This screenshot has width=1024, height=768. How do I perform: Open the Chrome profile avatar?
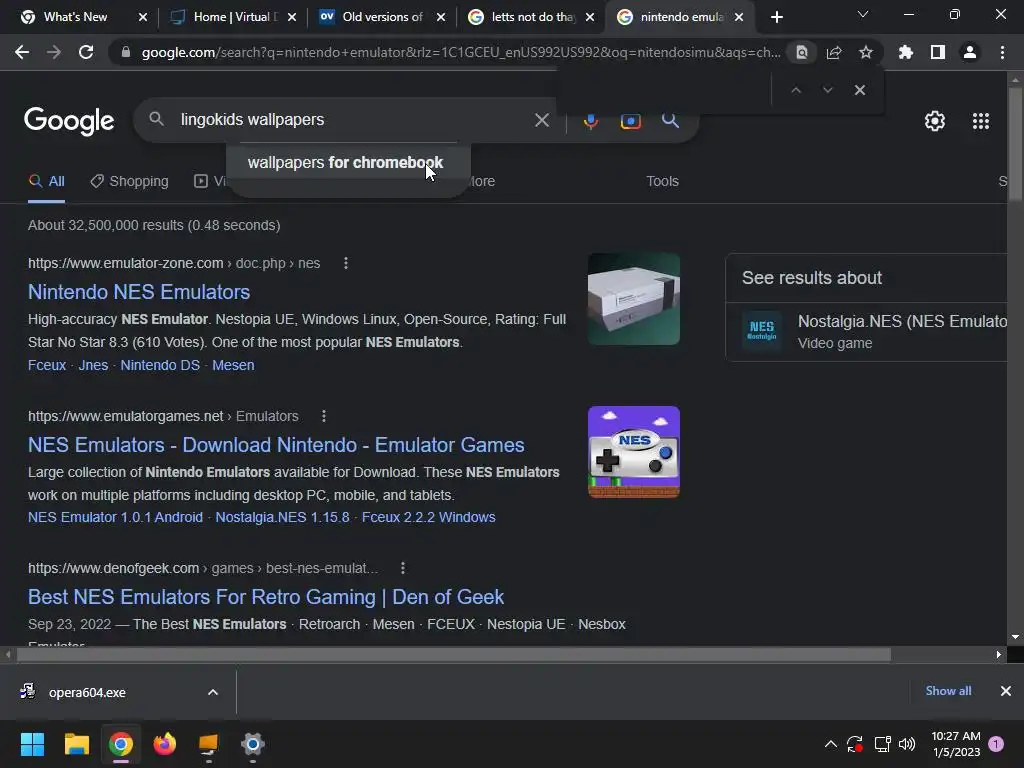coord(970,52)
